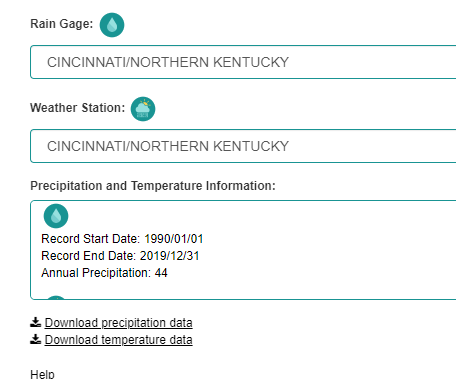Select the 2019/12/31 date value

coord(169,256)
